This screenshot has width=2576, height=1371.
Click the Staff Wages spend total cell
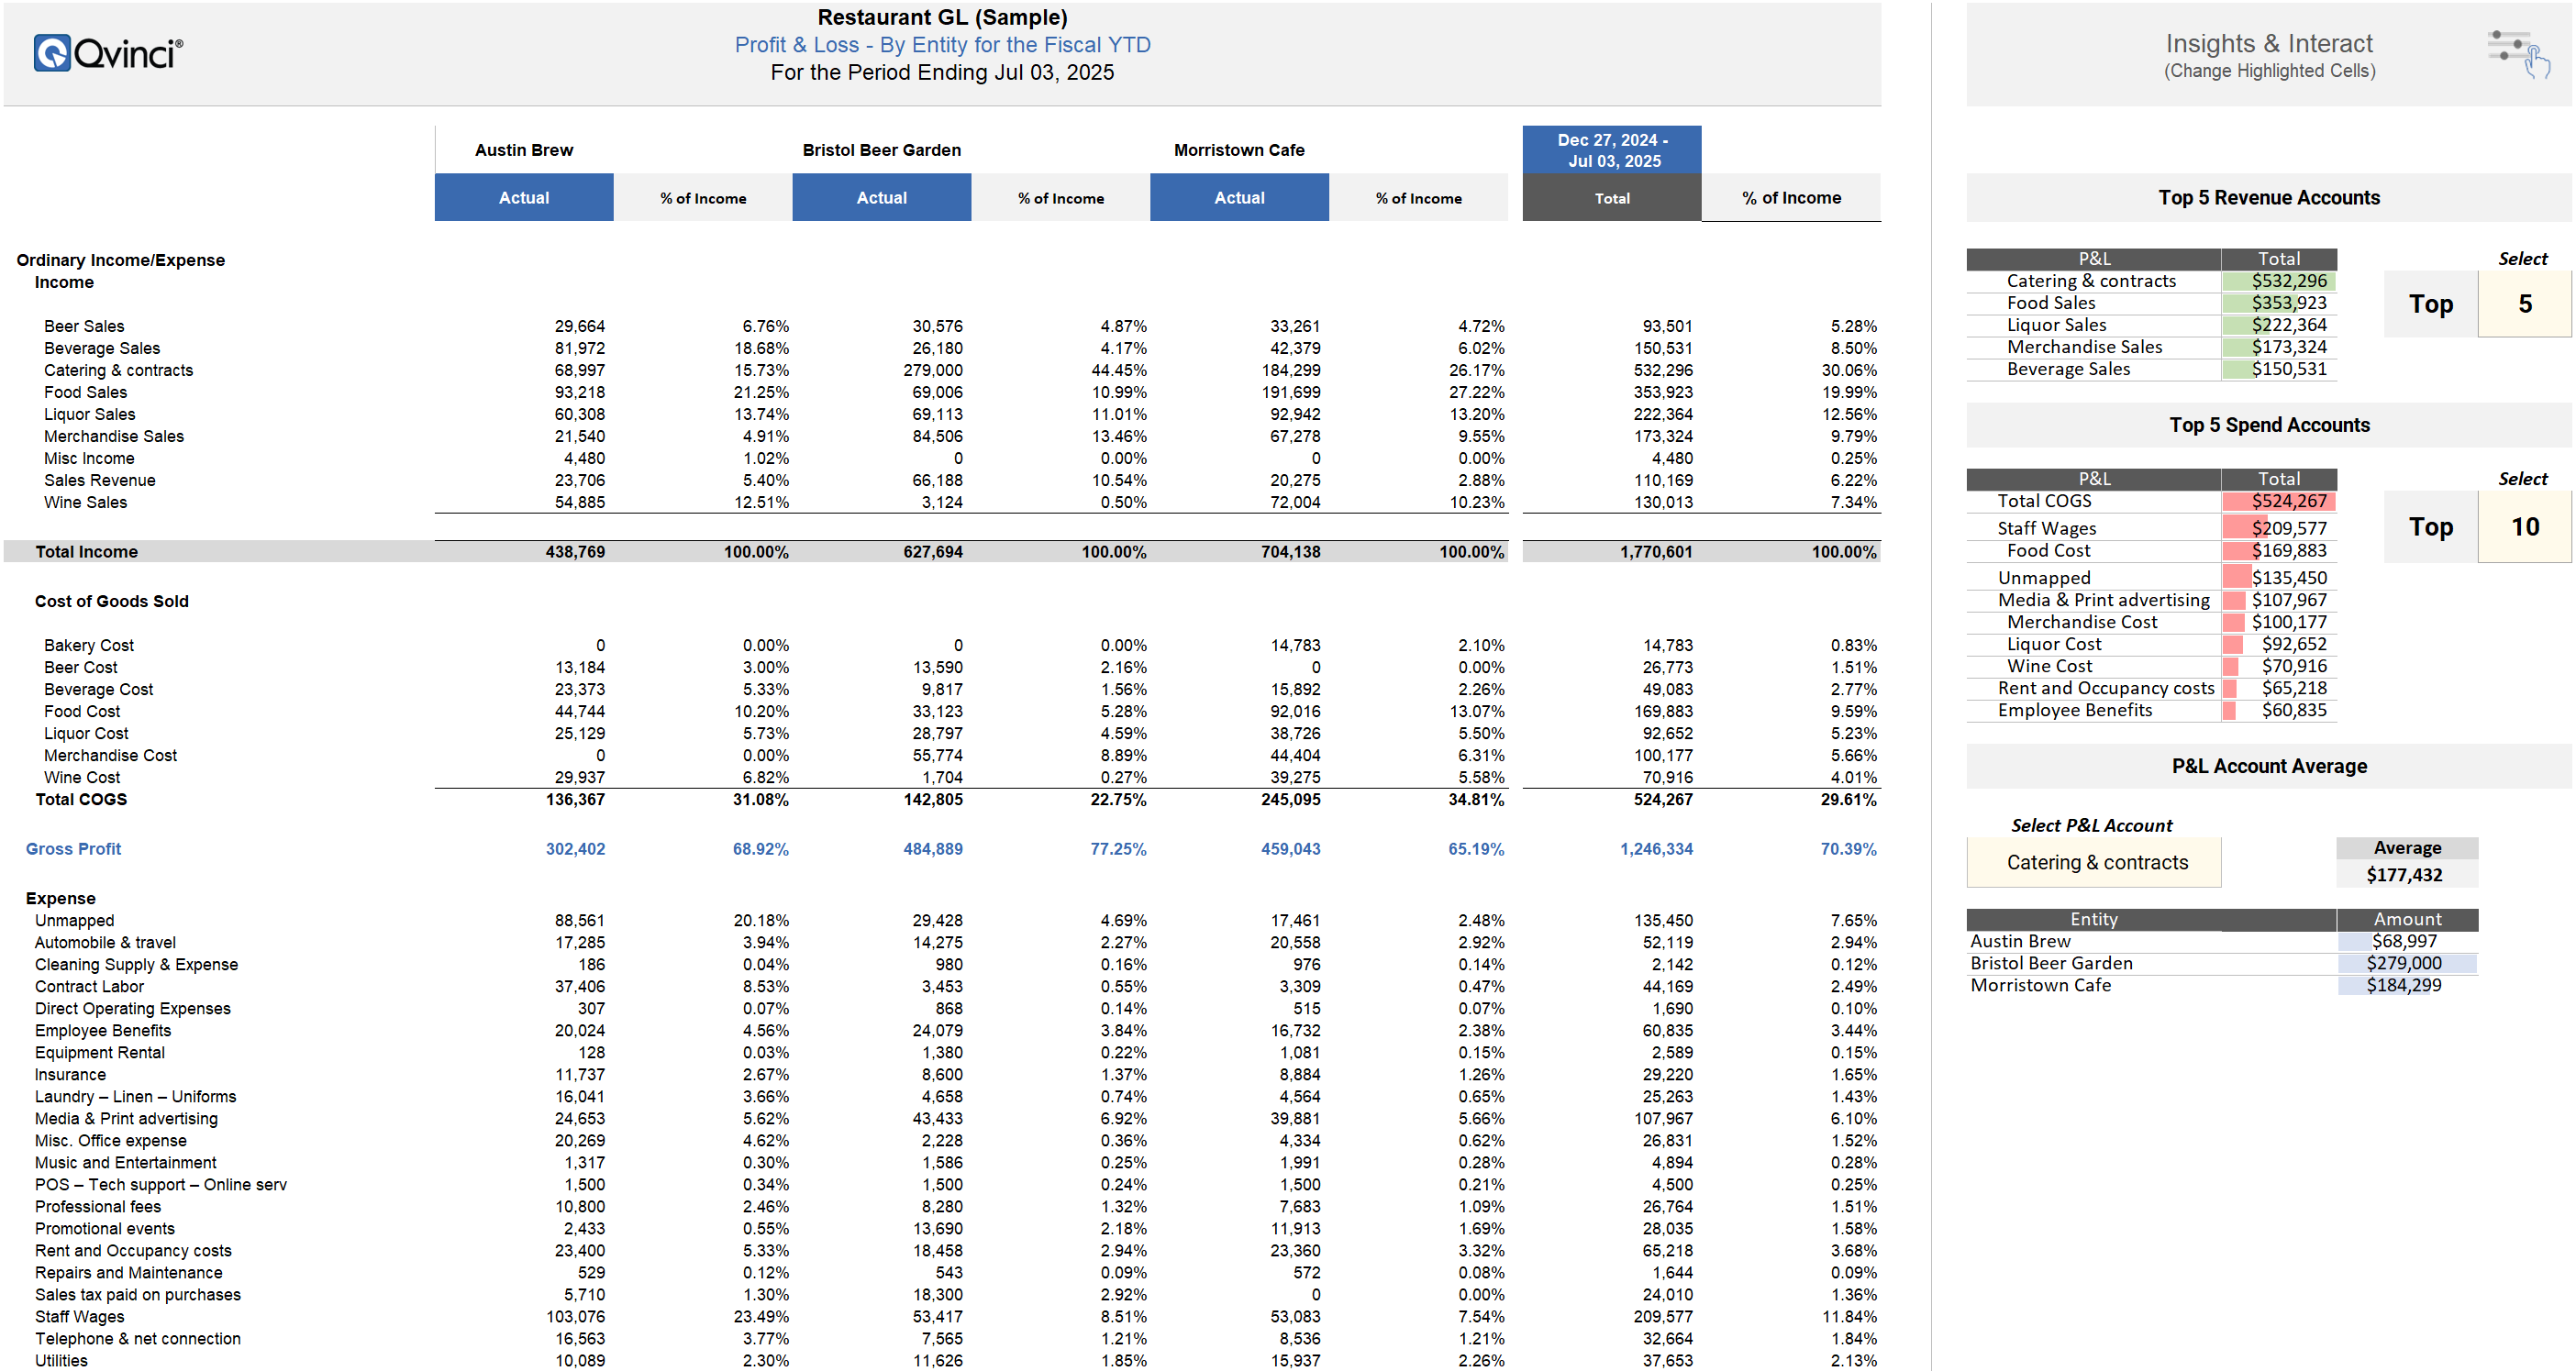click(x=2279, y=528)
